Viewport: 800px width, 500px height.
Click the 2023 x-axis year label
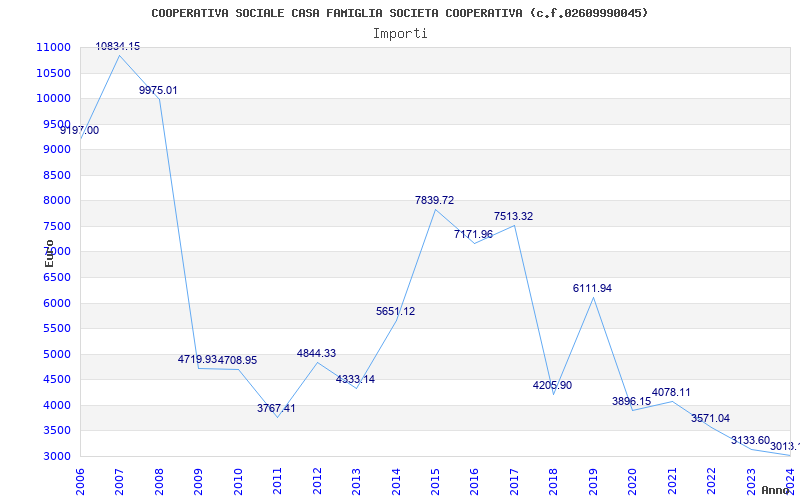pos(751,482)
